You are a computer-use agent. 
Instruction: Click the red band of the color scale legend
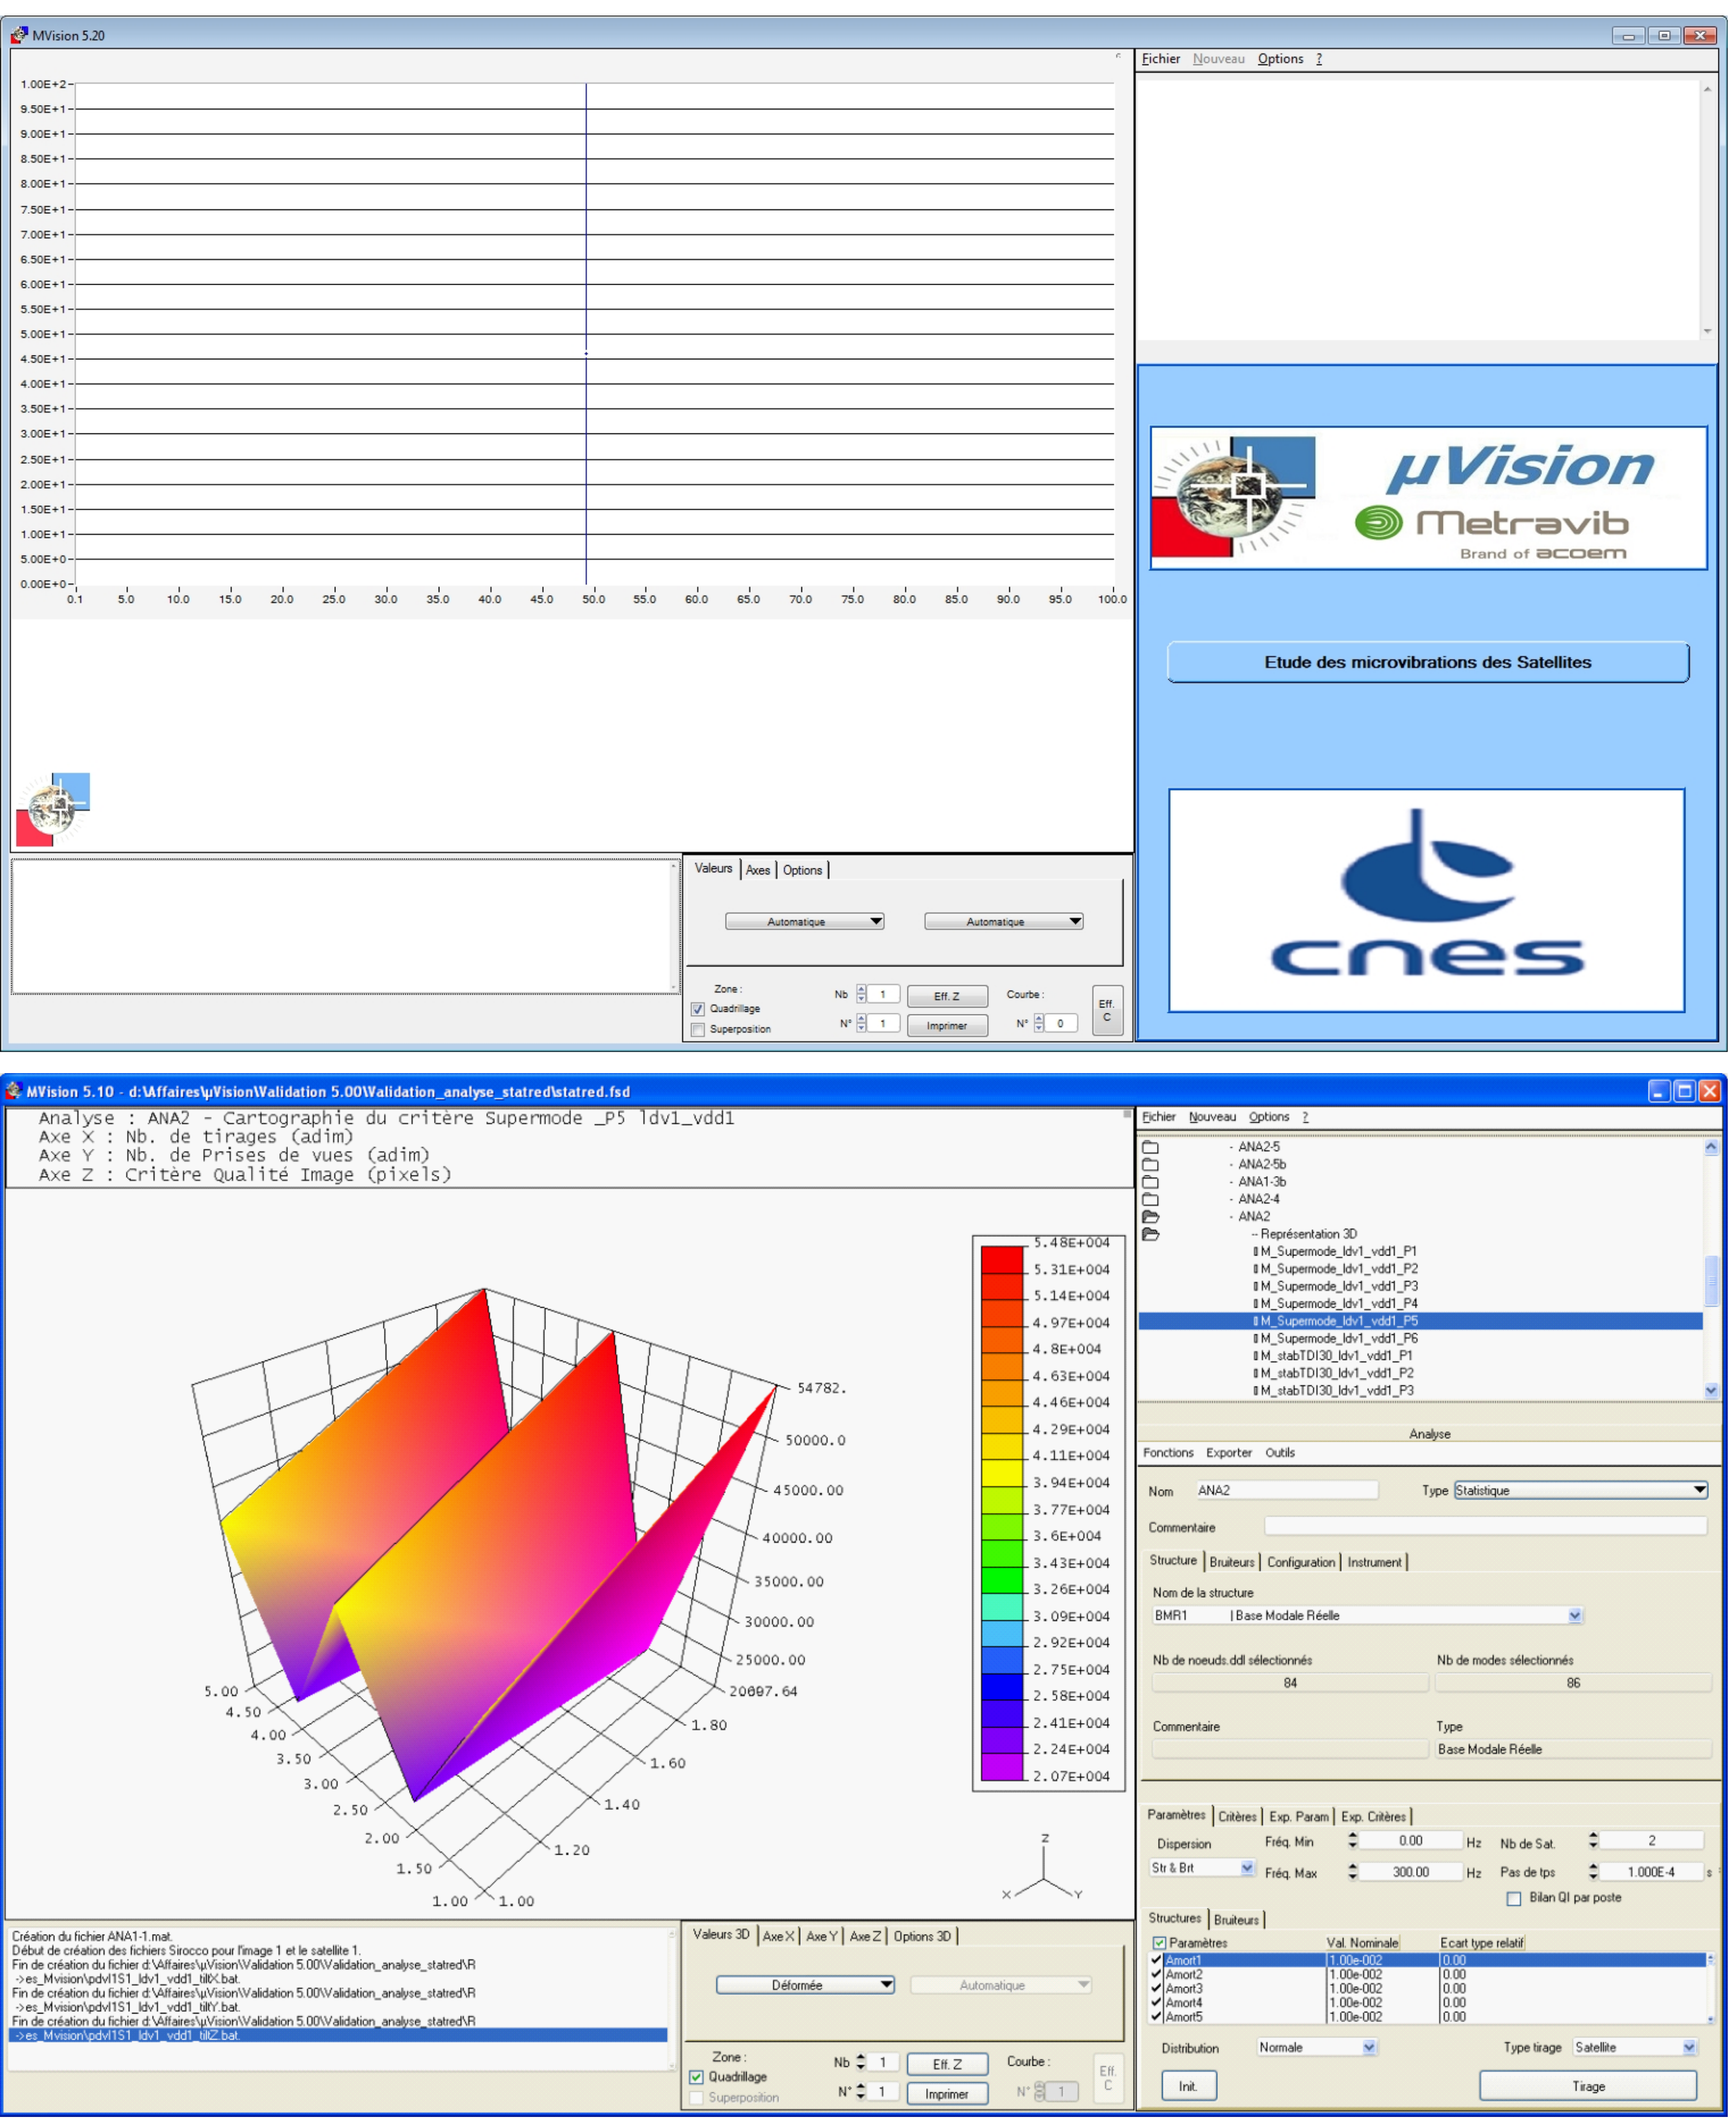coord(1002,1259)
